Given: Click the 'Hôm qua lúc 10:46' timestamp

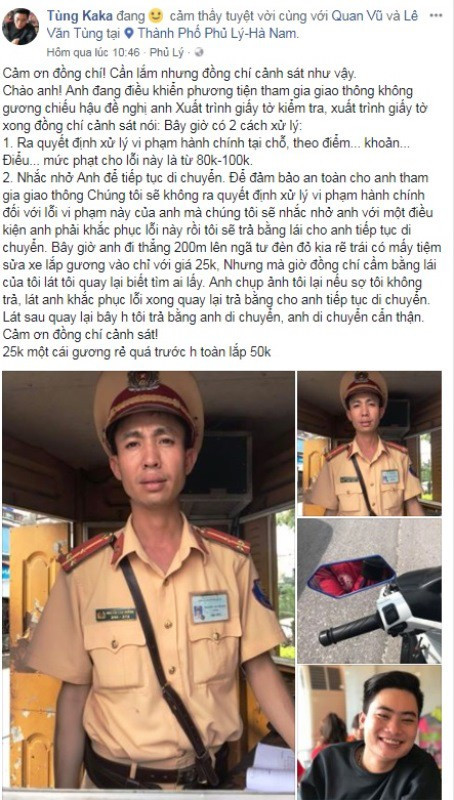Looking at the screenshot, I should (x=93, y=52).
